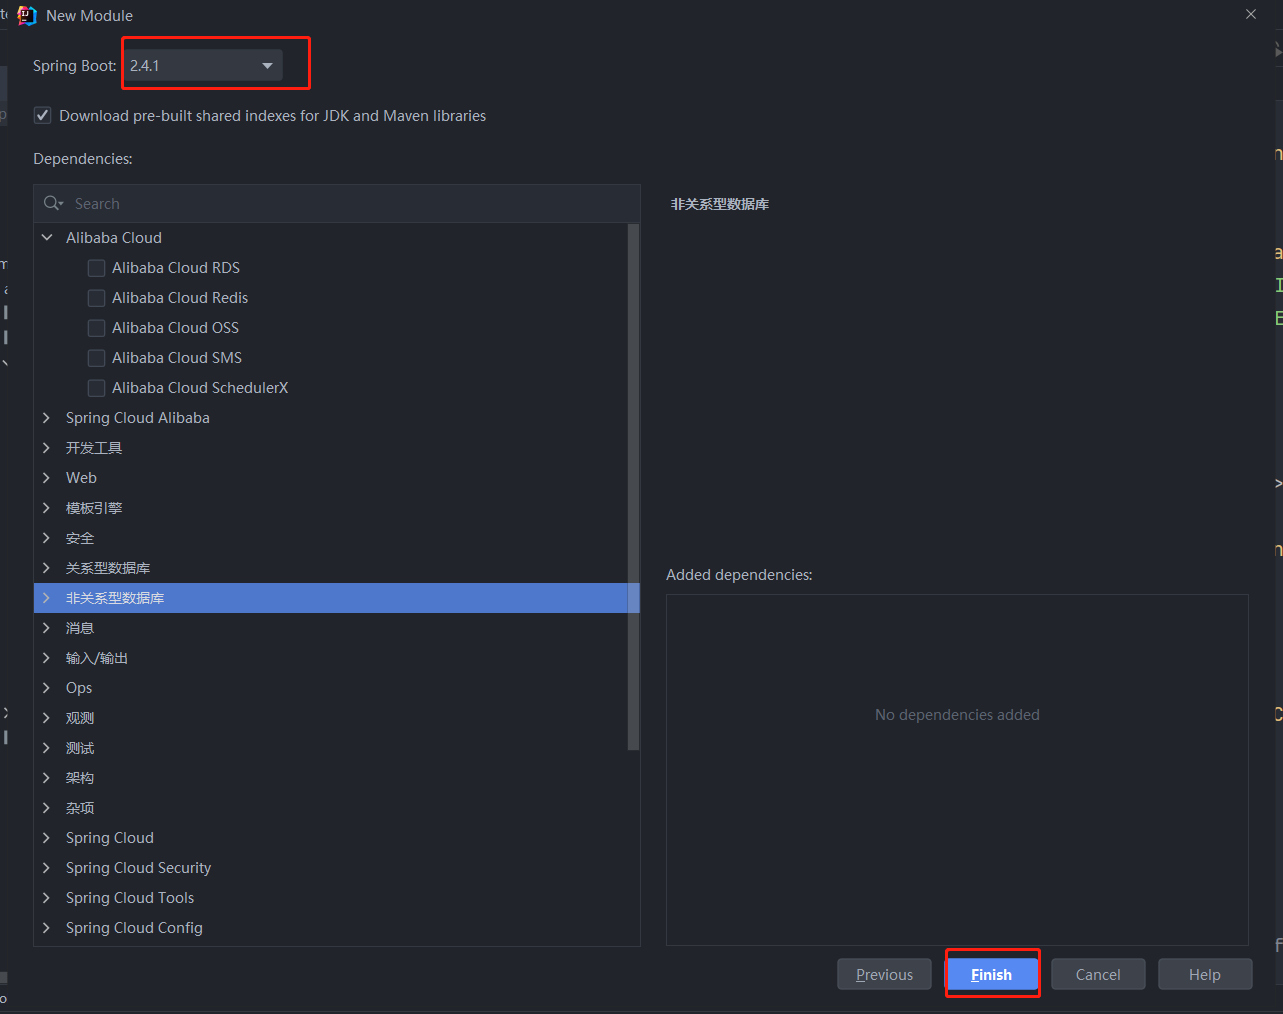This screenshot has width=1283, height=1014.
Task: Click the dependencies Search field
Action: click(x=337, y=203)
